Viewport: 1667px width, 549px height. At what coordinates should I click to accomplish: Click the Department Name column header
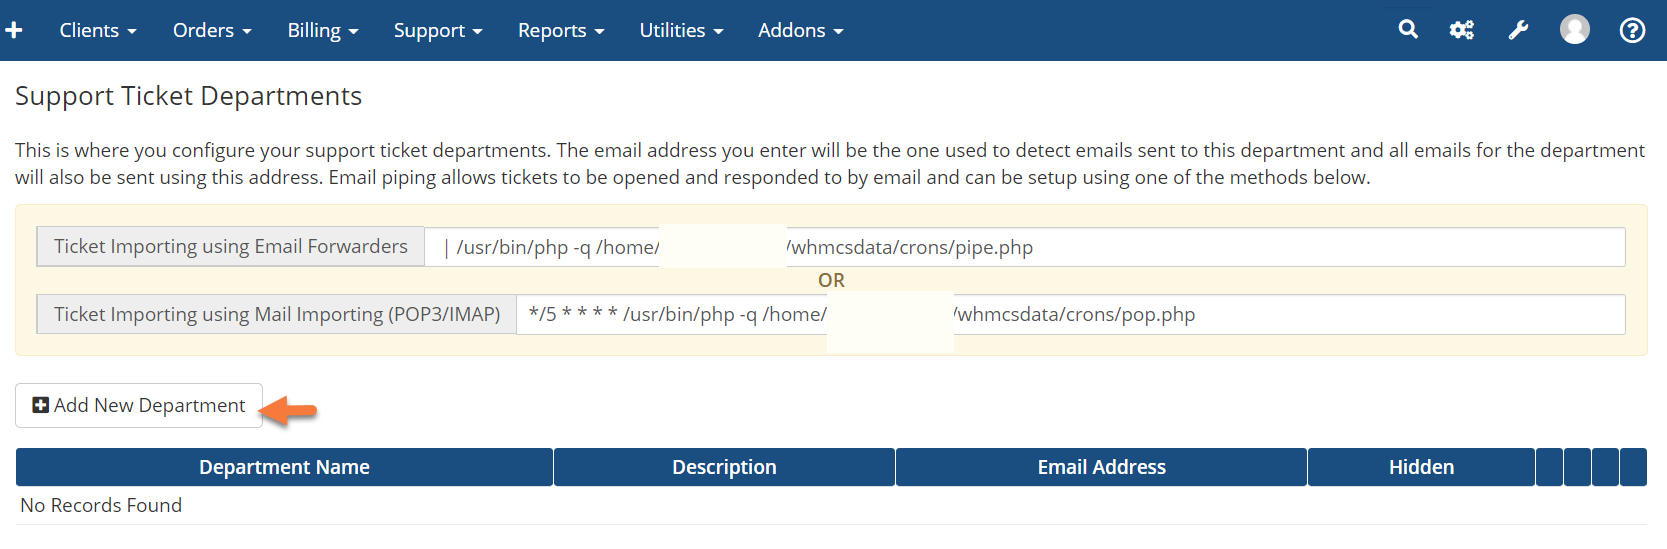tap(284, 467)
